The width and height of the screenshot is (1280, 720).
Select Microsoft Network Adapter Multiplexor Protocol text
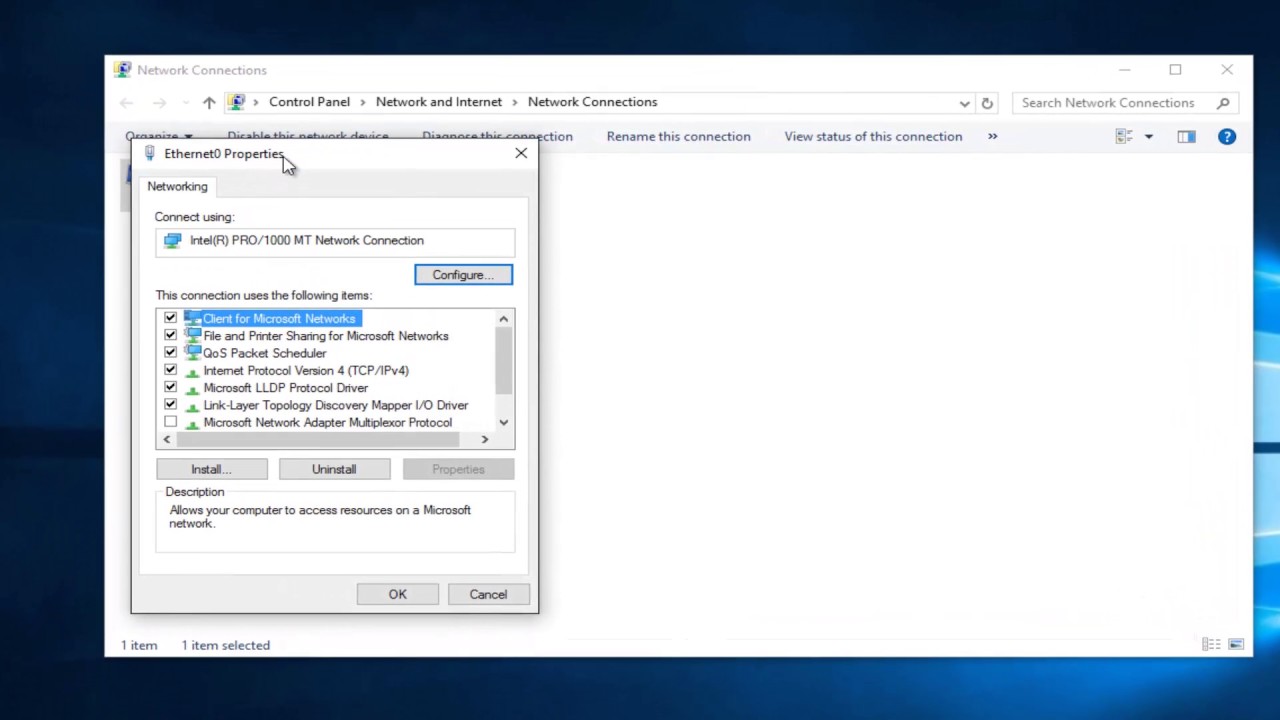(328, 422)
